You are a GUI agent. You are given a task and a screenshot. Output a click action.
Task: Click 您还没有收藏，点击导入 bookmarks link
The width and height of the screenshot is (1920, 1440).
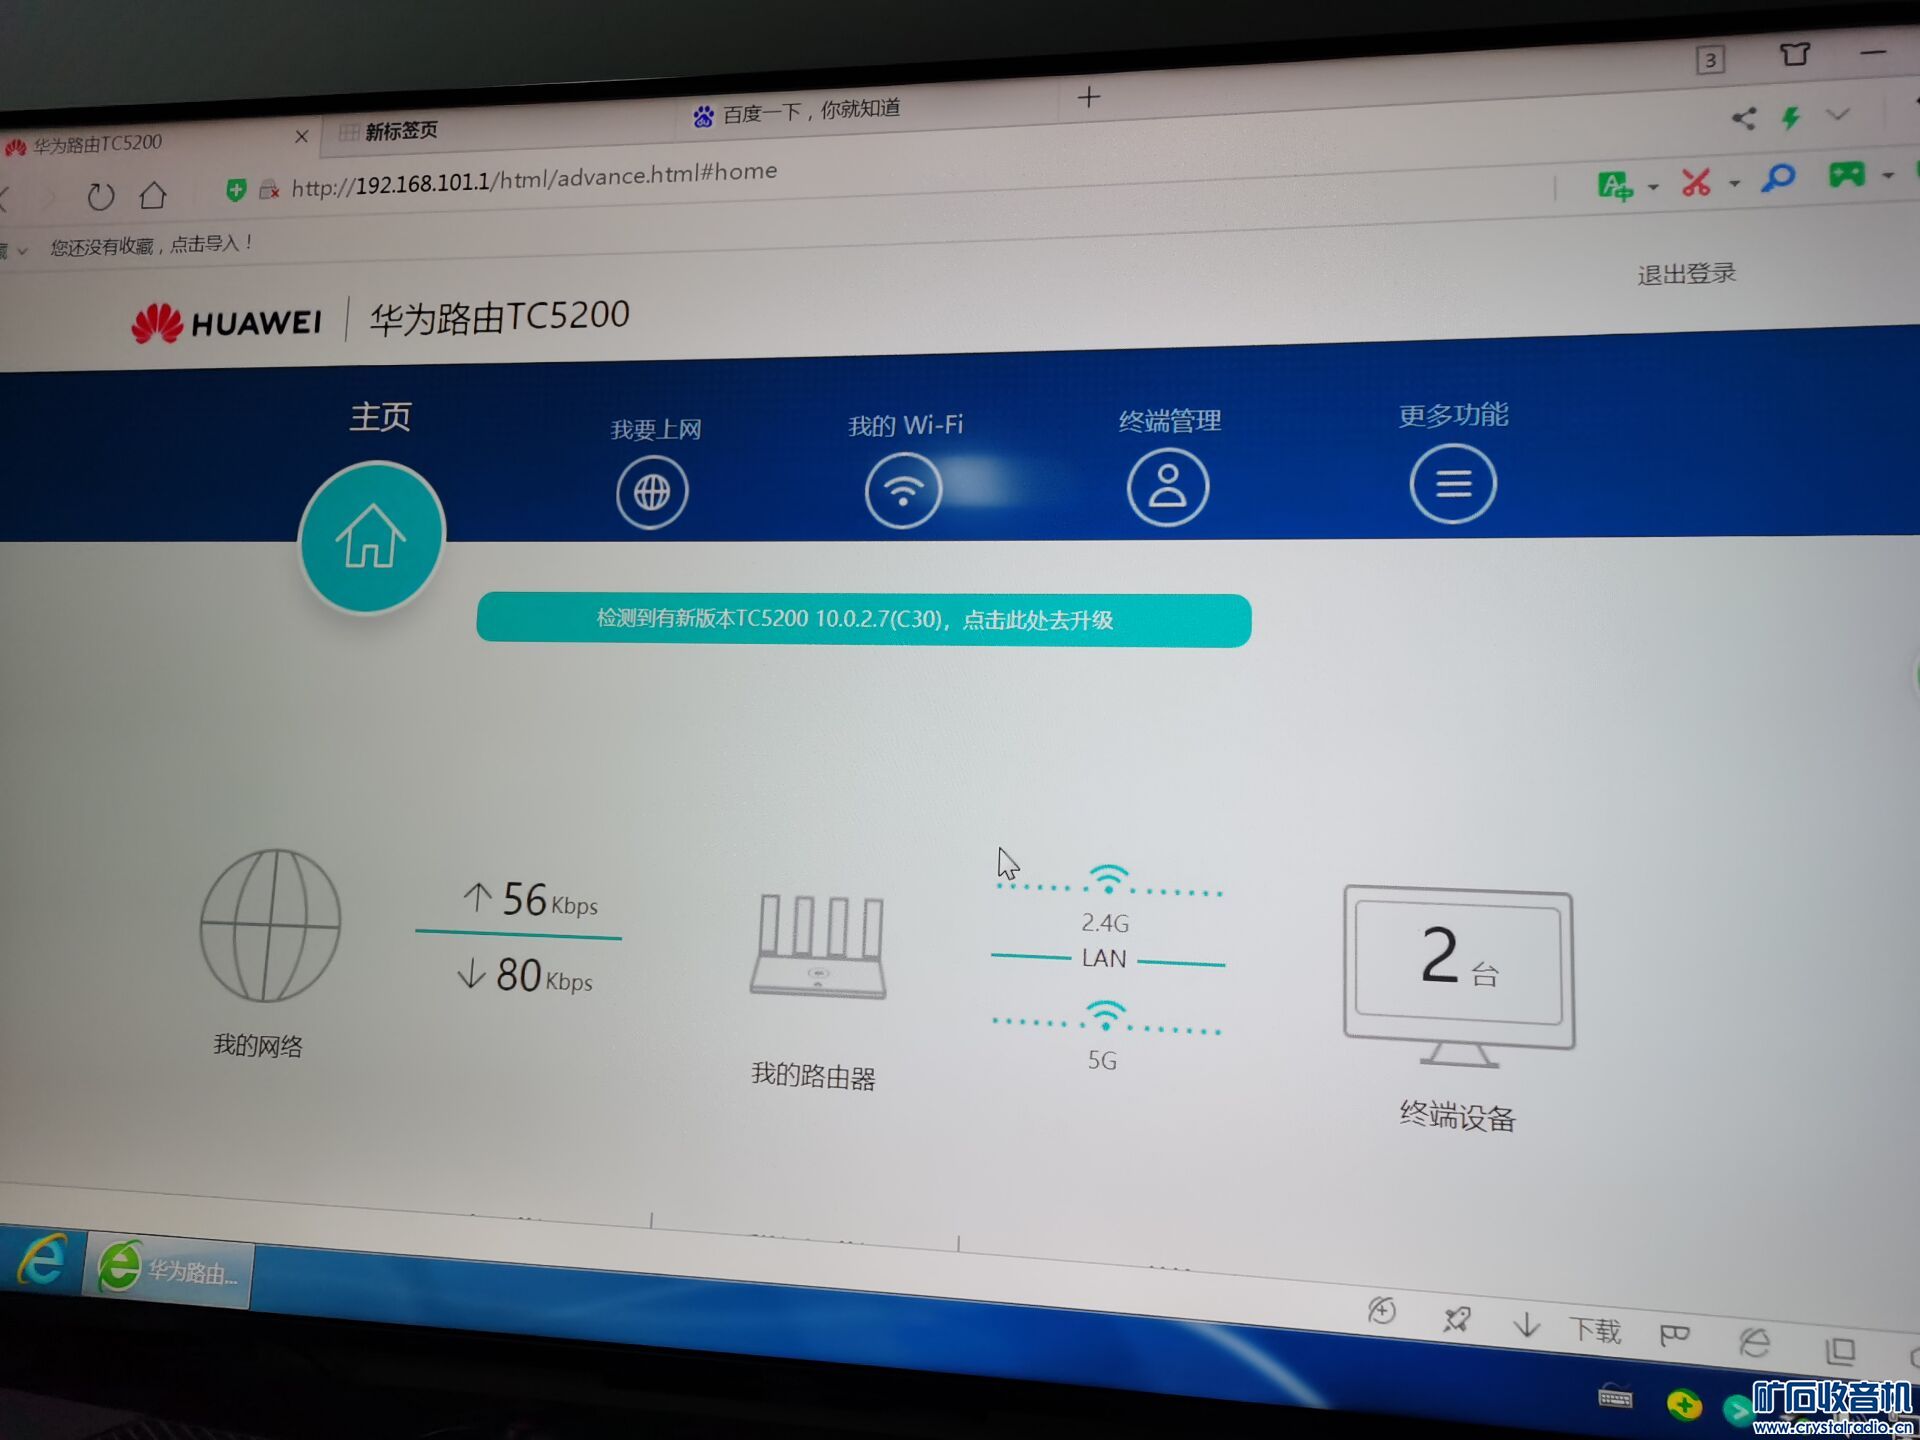[152, 245]
